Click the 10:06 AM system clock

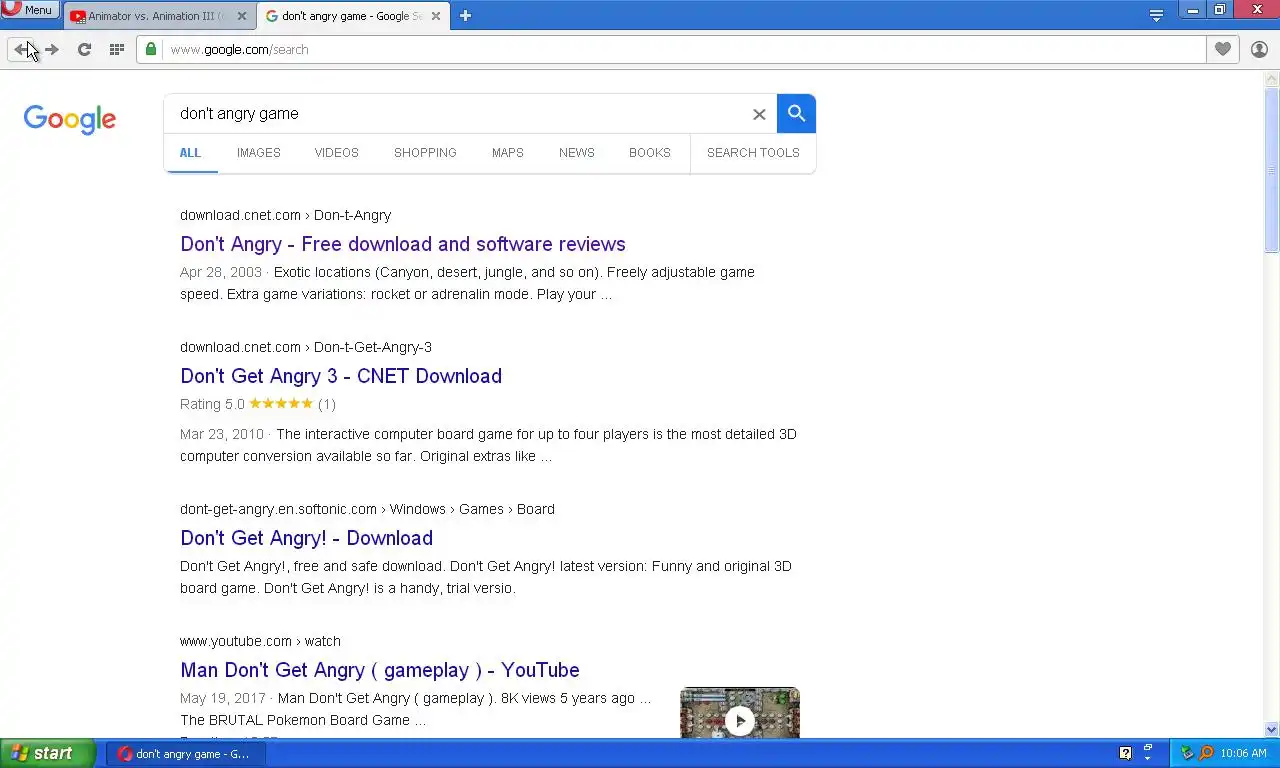pos(1244,753)
